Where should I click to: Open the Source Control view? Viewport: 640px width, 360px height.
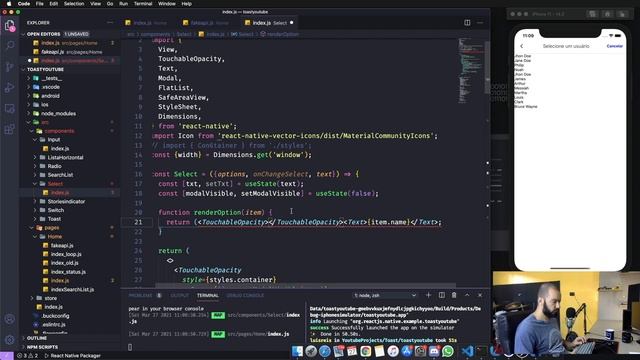point(9,67)
